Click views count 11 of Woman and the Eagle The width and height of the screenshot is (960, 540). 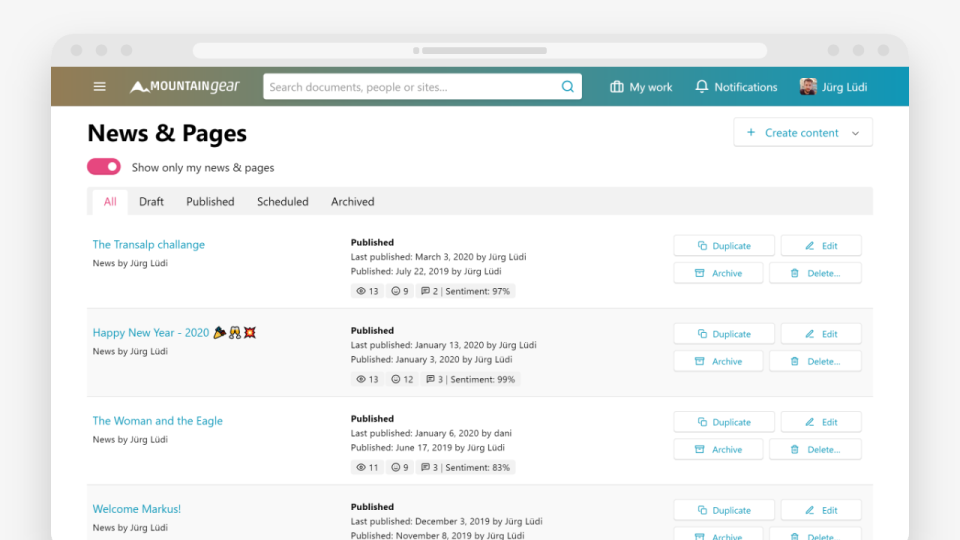[x=367, y=467]
